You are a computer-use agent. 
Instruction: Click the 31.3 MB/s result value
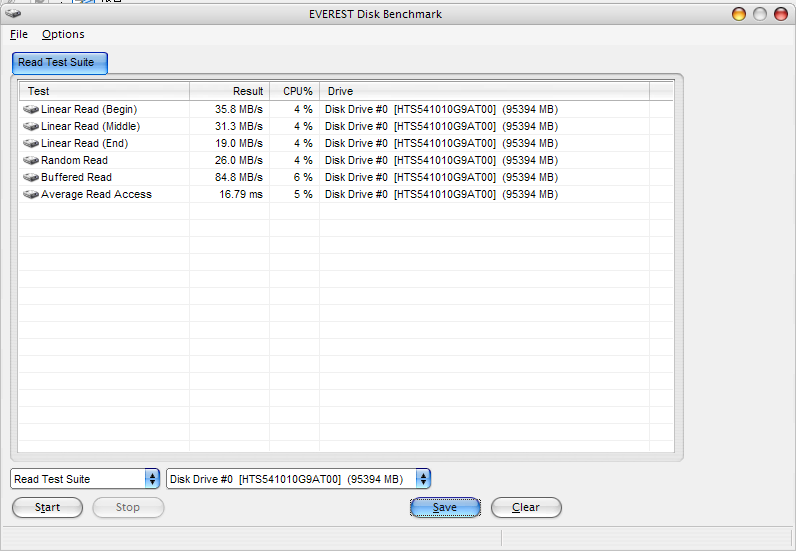pyautogui.click(x=239, y=126)
